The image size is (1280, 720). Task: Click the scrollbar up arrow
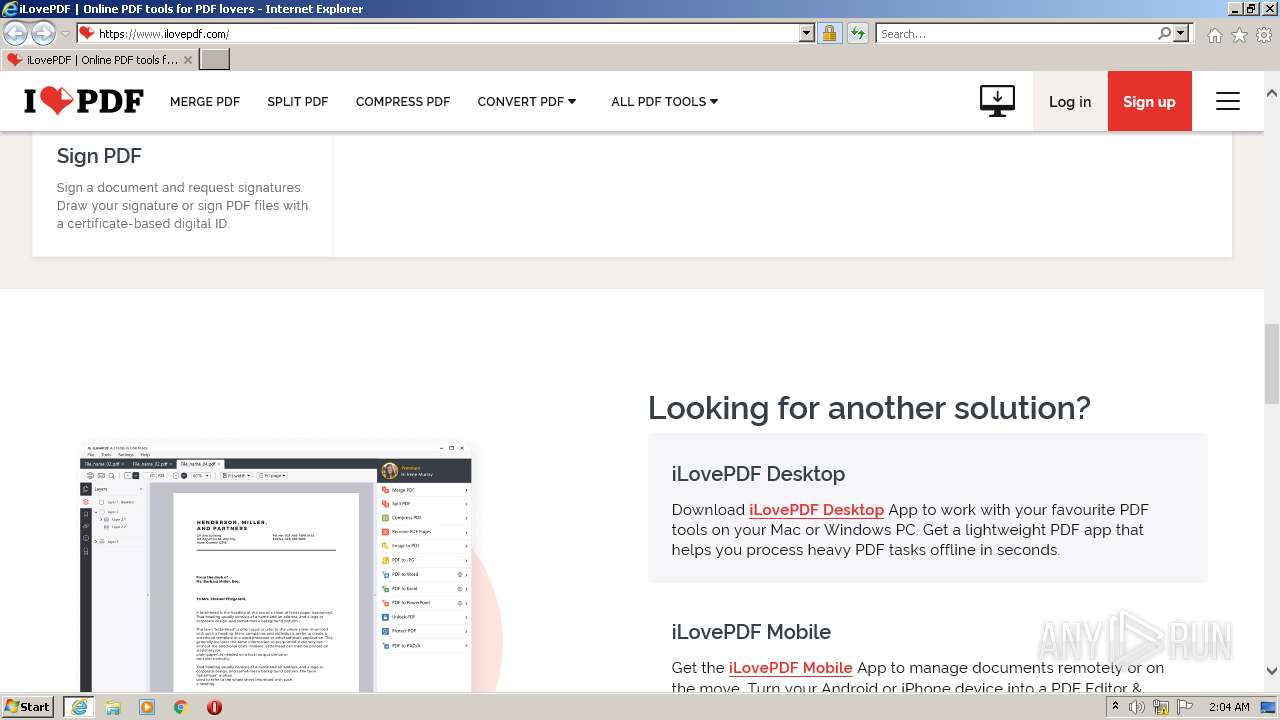[x=1272, y=93]
